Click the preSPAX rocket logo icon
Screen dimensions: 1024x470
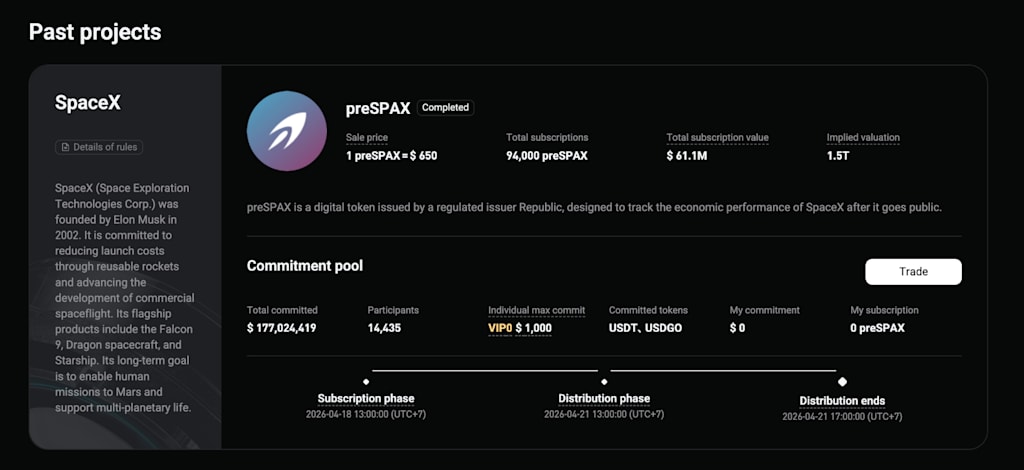coord(287,131)
